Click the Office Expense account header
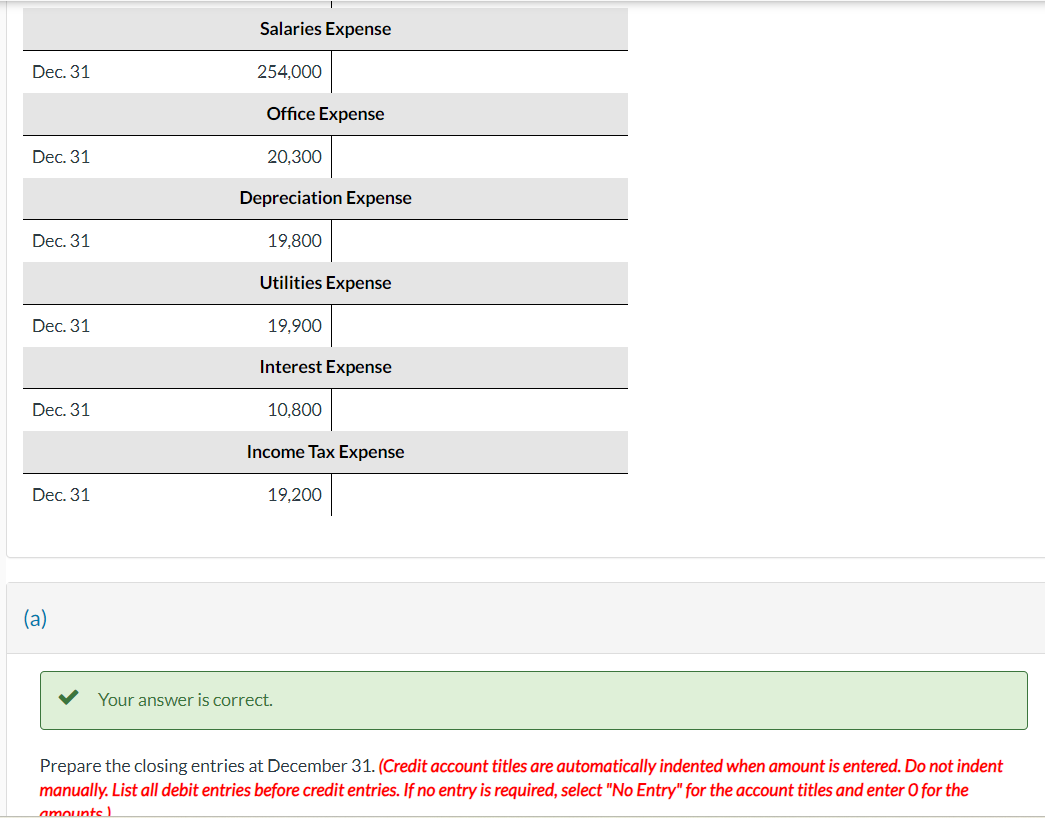The width and height of the screenshot is (1045, 818). coord(325,113)
